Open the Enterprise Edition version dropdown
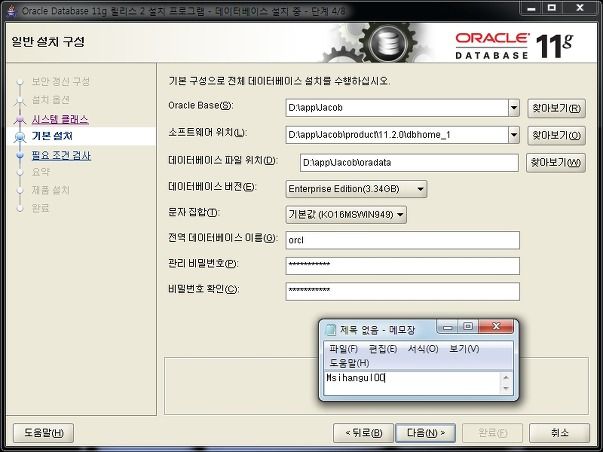This screenshot has width=603, height=452. point(356,189)
